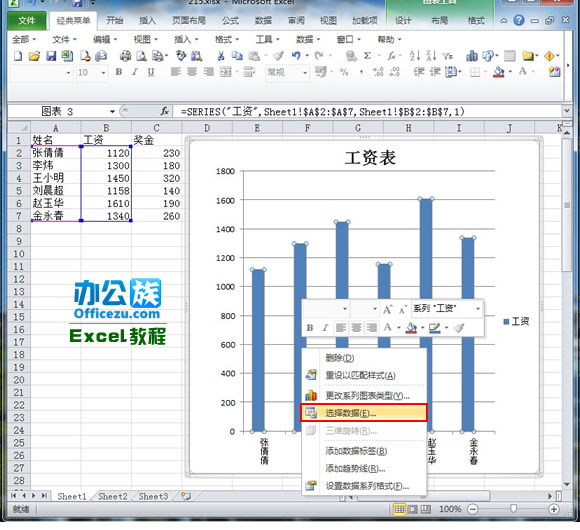580x530 pixels.
Task: Choose 更改系列图表类型(Y)... in menu
Action: [x=364, y=396]
